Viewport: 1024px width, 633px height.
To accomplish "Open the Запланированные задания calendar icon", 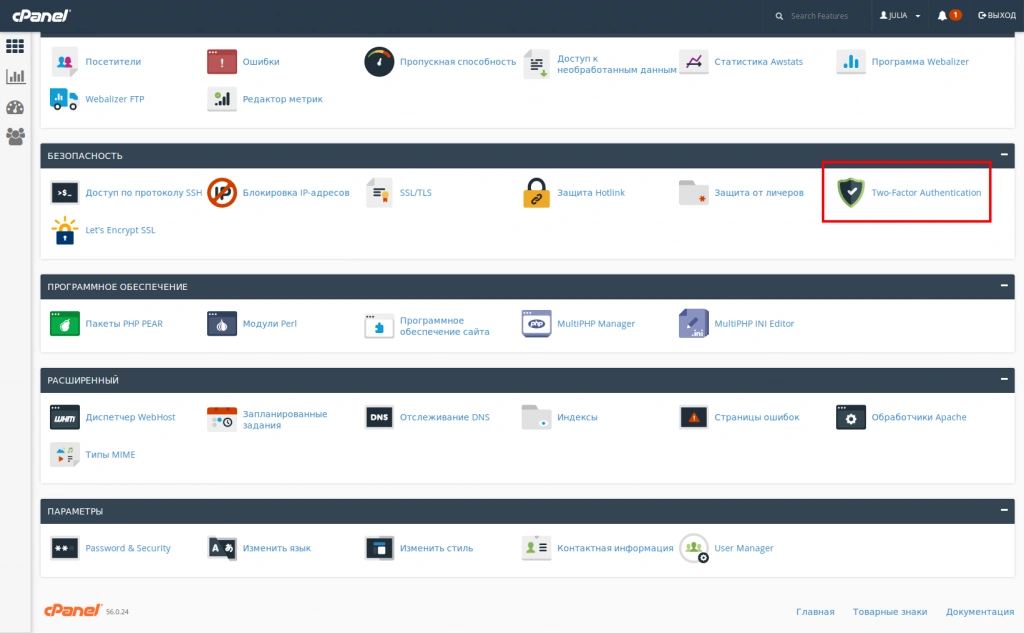I will tap(222, 419).
